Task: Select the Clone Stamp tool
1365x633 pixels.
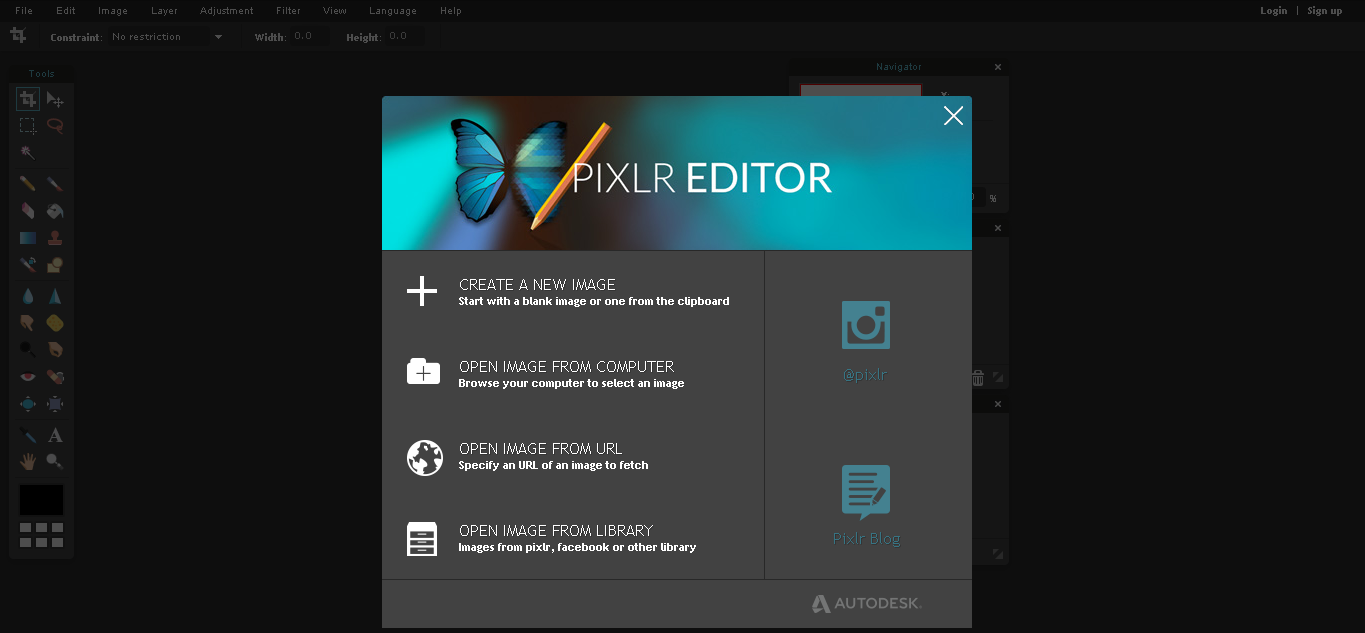Action: pyautogui.click(x=55, y=238)
